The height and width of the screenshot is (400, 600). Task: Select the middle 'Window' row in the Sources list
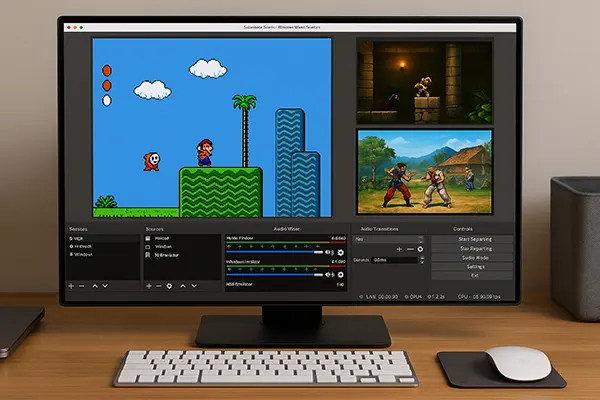pyautogui.click(x=182, y=247)
